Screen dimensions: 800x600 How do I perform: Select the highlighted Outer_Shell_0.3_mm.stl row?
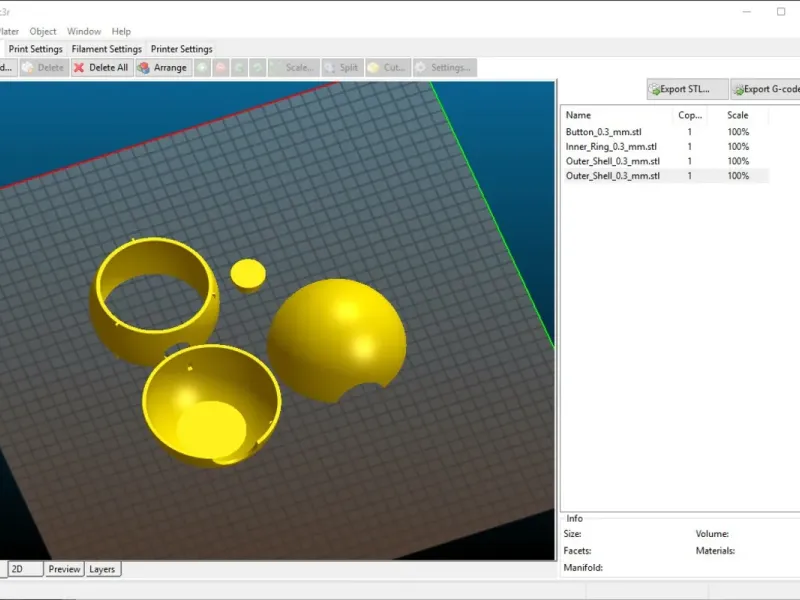(x=665, y=176)
